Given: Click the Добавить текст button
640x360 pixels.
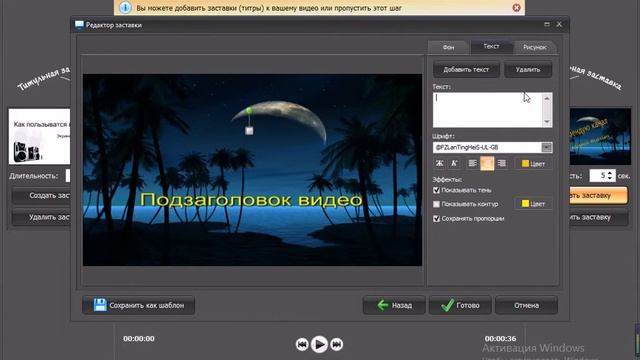Looking at the screenshot, I should tap(466, 69).
